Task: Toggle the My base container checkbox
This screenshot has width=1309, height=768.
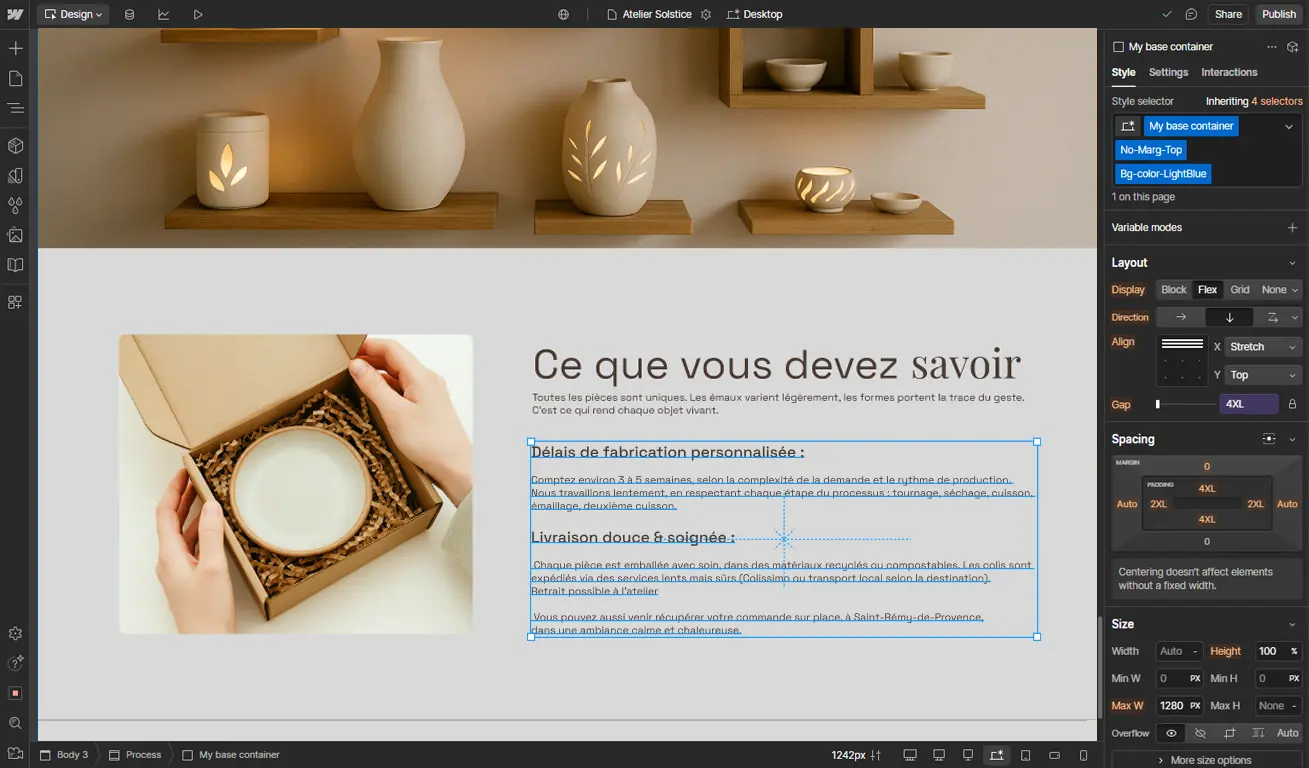Action: pos(1119,47)
